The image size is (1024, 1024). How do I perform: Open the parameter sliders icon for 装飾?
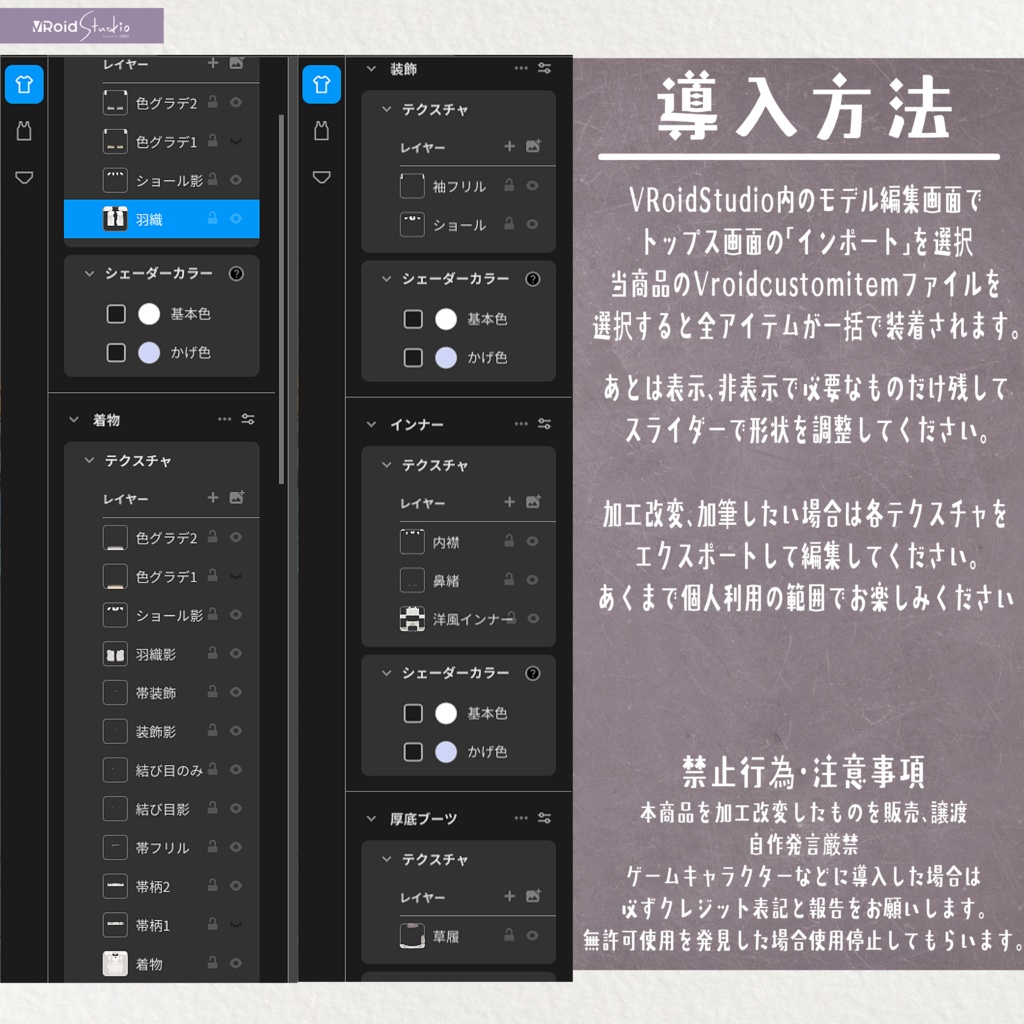[544, 68]
